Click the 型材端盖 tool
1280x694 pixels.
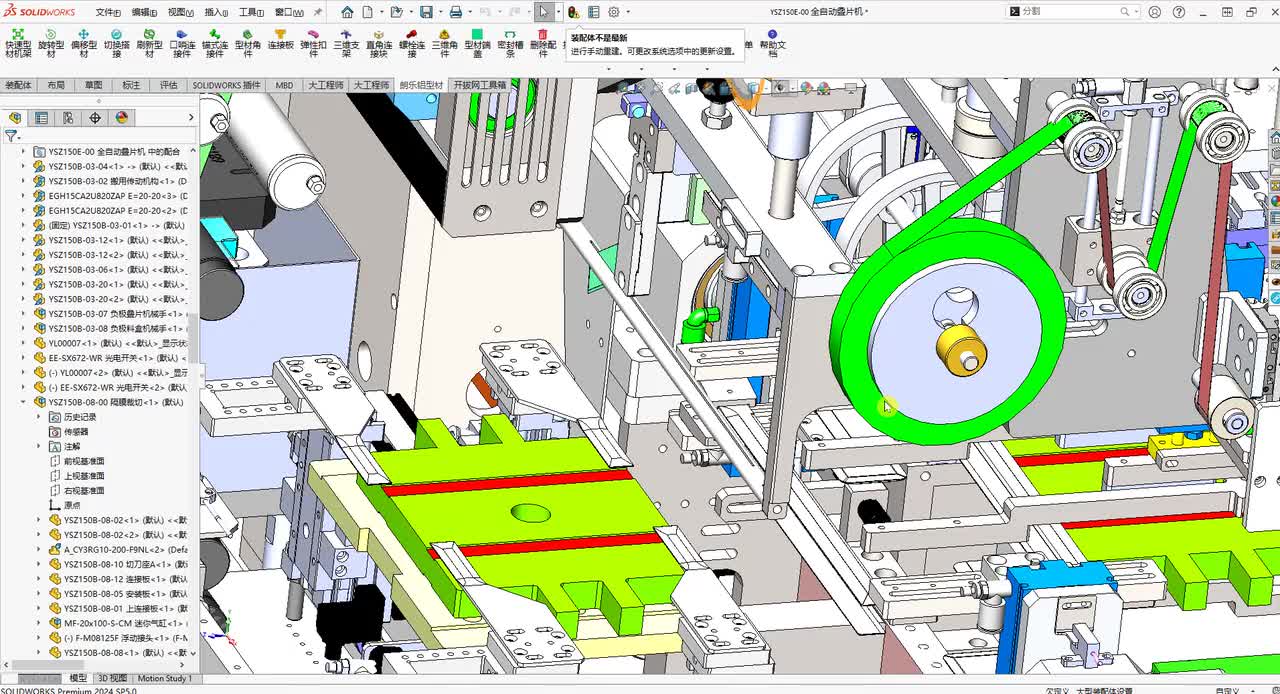click(x=477, y=43)
